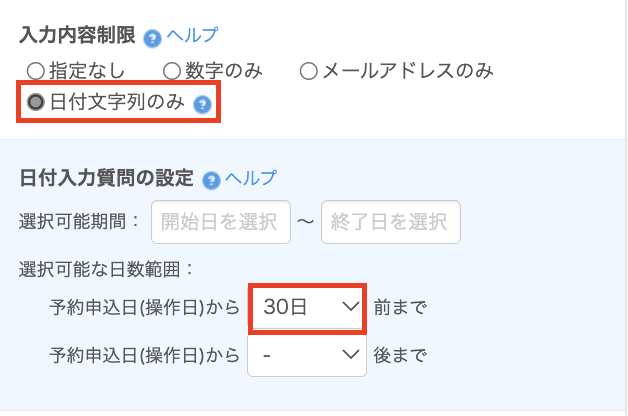
Task: Click the 終了日を選択 date field
Action: click(x=391, y=222)
